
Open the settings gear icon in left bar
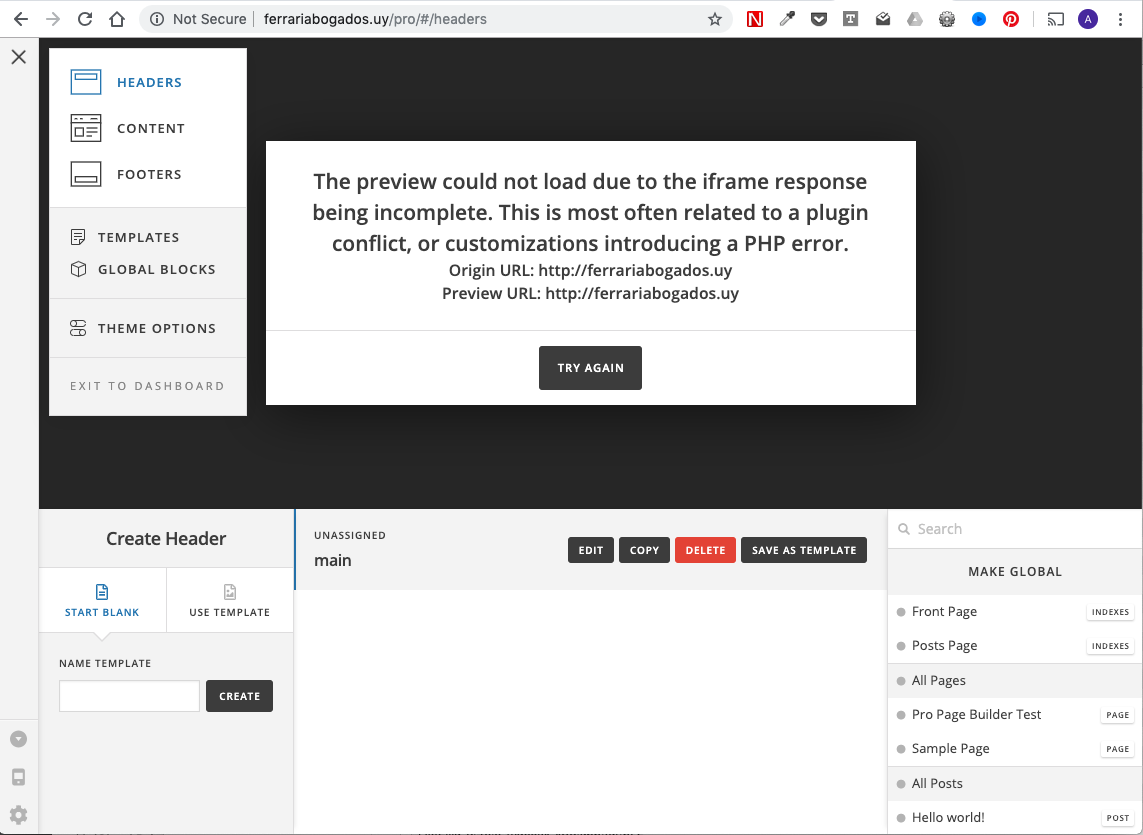pos(19,815)
